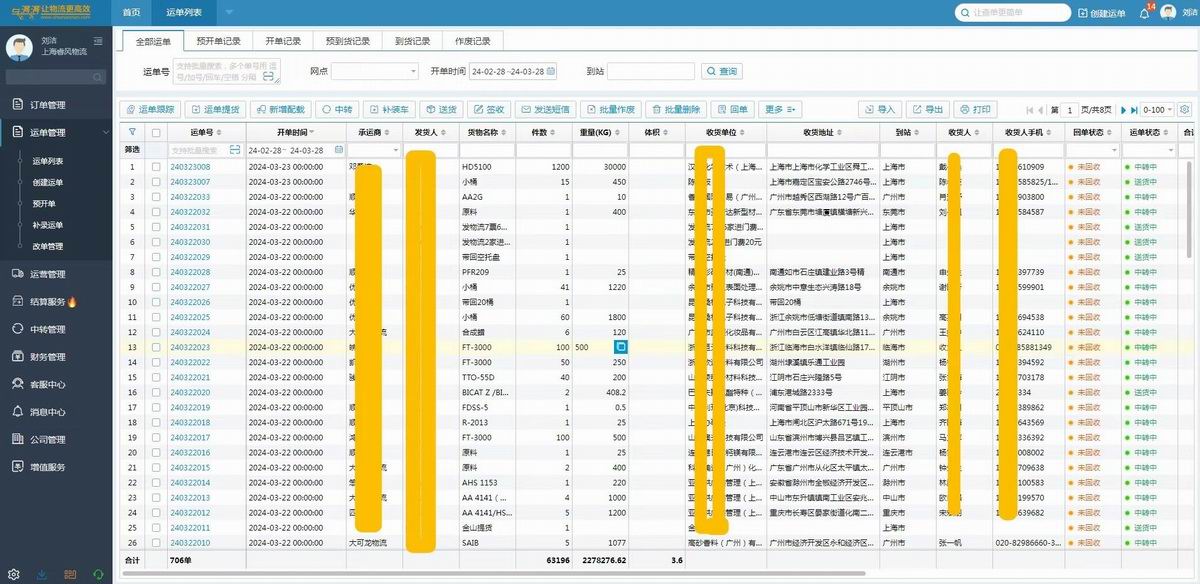Switch to the 预开单记录 tab
This screenshot has width=1200, height=584.
tap(218, 42)
